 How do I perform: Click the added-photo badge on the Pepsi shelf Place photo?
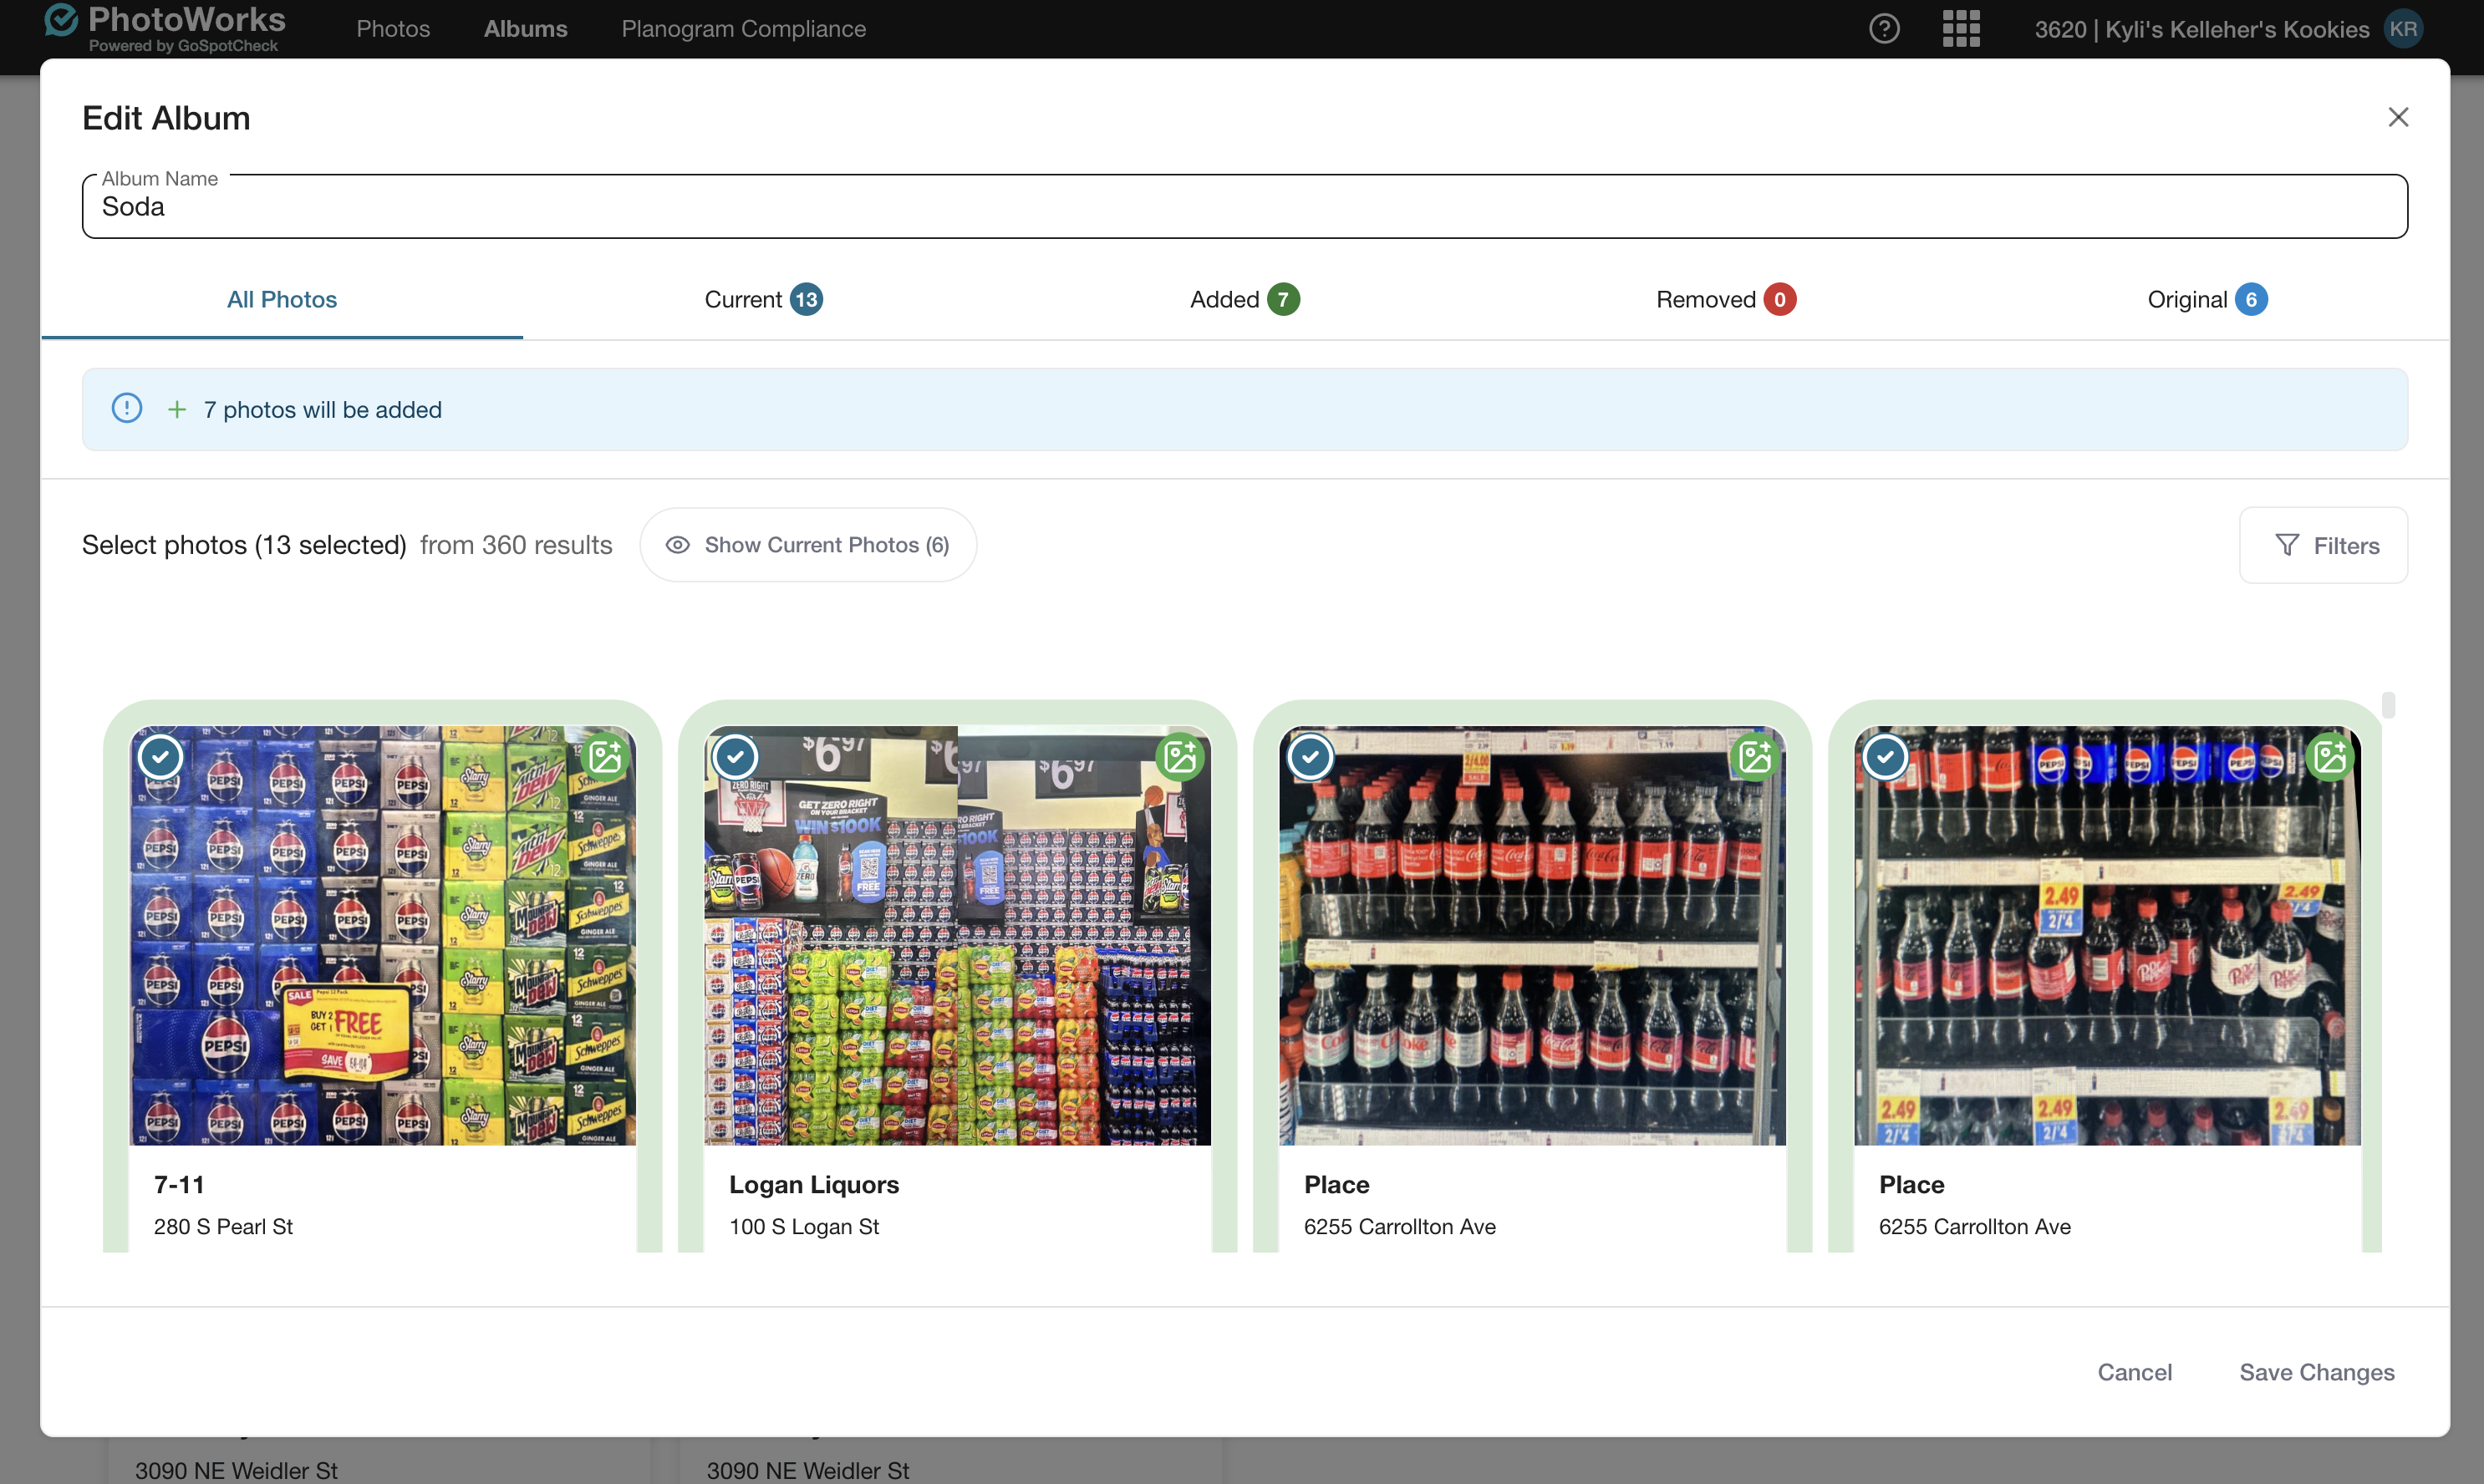(x=2330, y=757)
